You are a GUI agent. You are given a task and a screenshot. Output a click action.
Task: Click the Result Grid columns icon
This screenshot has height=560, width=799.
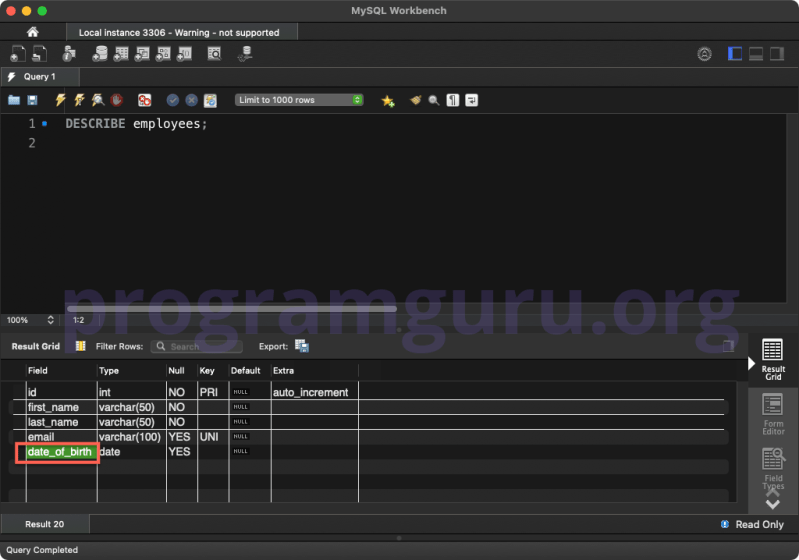click(81, 346)
